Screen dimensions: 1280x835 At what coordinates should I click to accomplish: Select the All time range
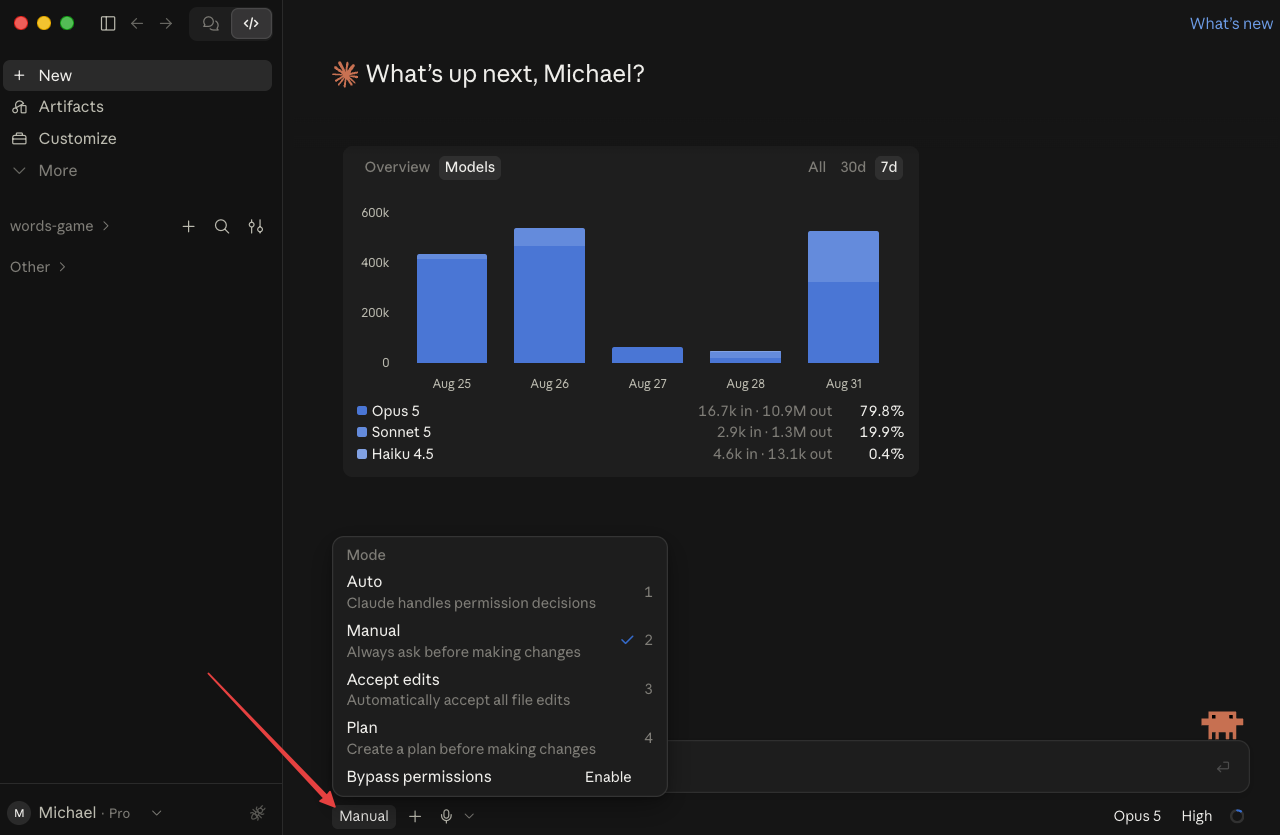tap(817, 167)
